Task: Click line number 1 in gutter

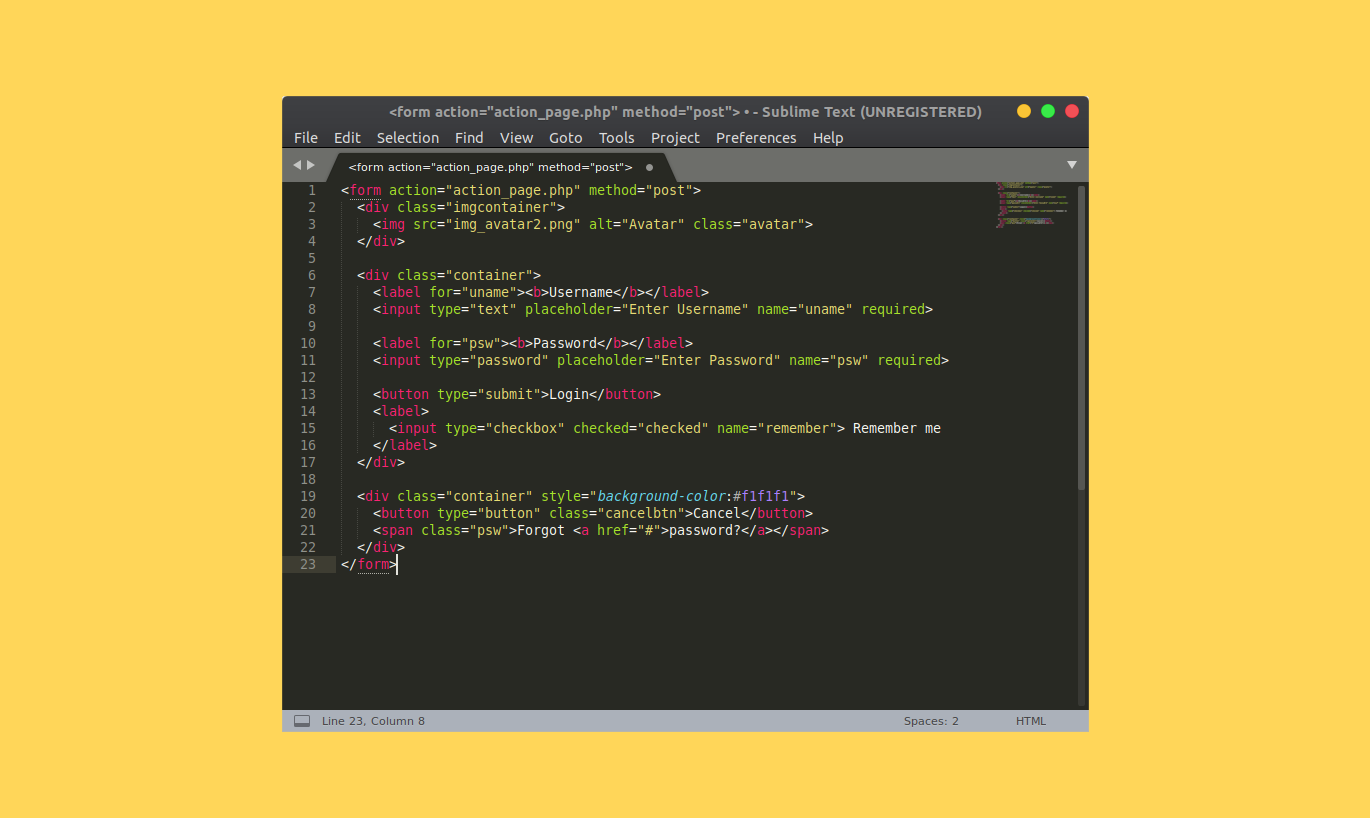Action: [312, 190]
